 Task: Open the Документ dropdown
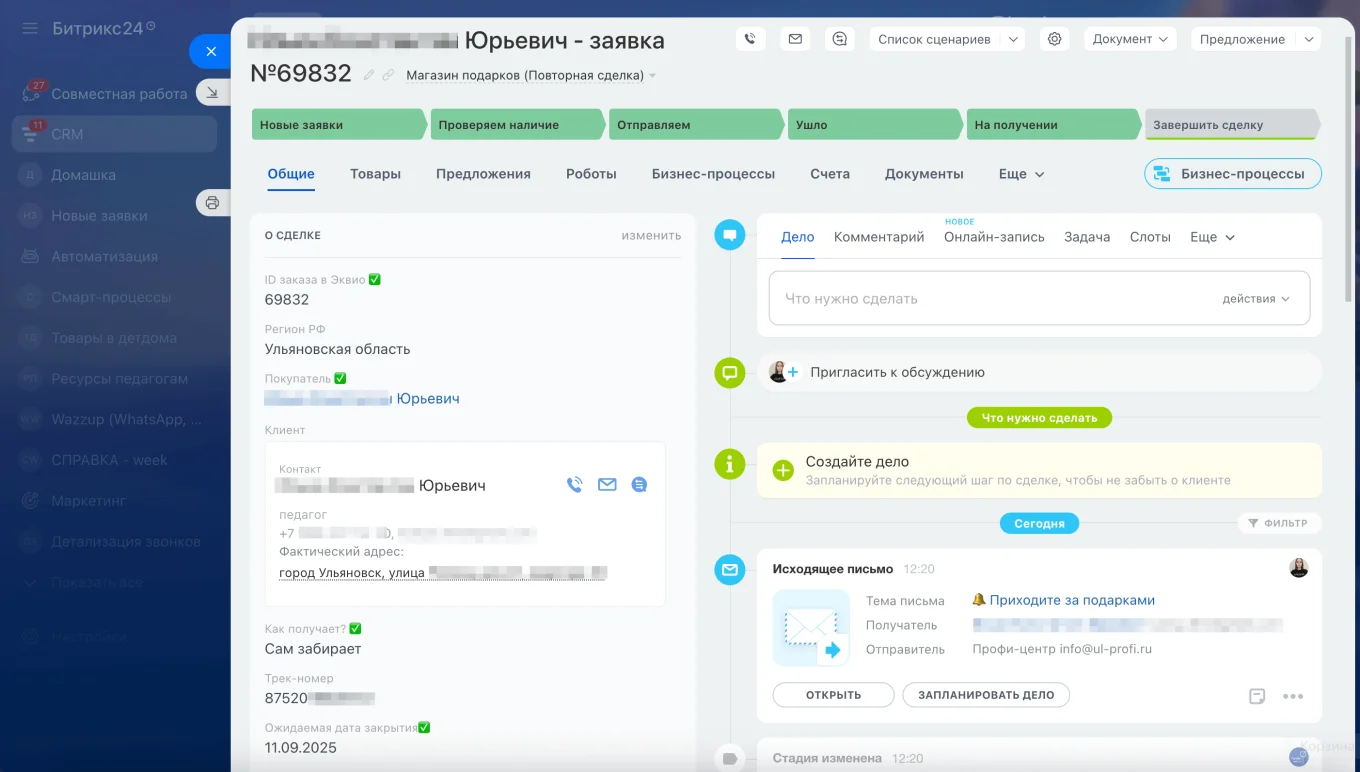click(1130, 39)
